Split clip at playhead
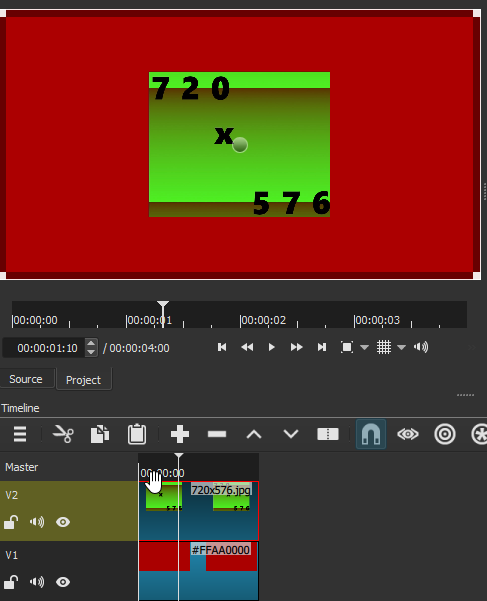 [x=328, y=434]
